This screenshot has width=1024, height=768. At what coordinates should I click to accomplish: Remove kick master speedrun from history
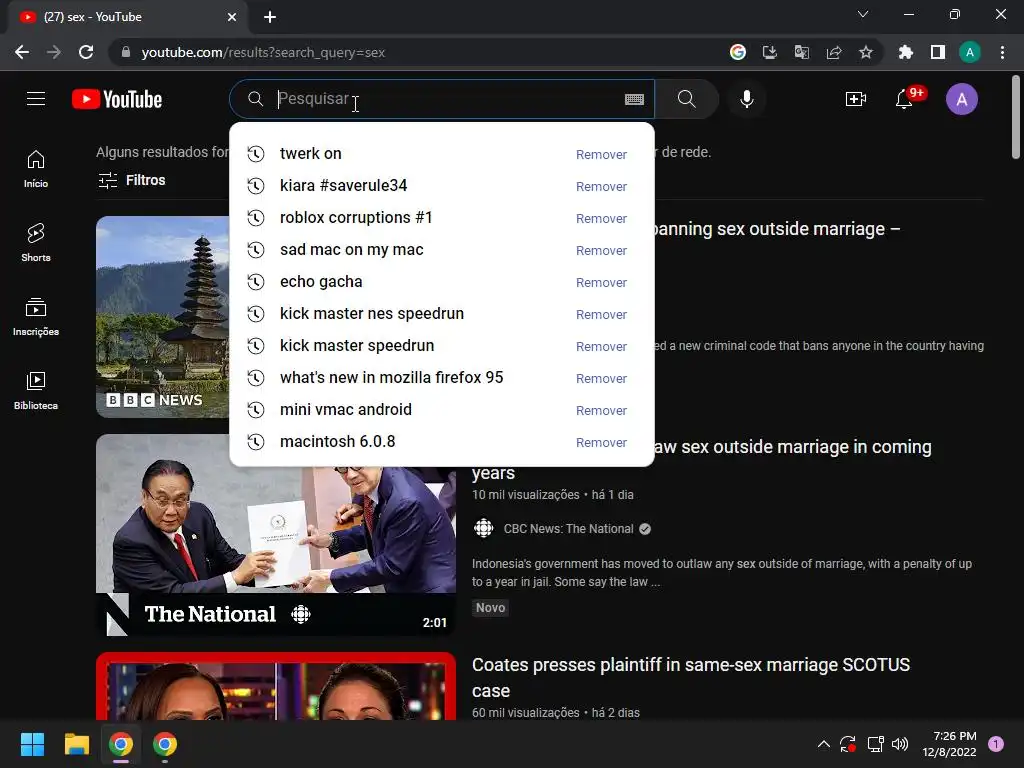click(601, 347)
